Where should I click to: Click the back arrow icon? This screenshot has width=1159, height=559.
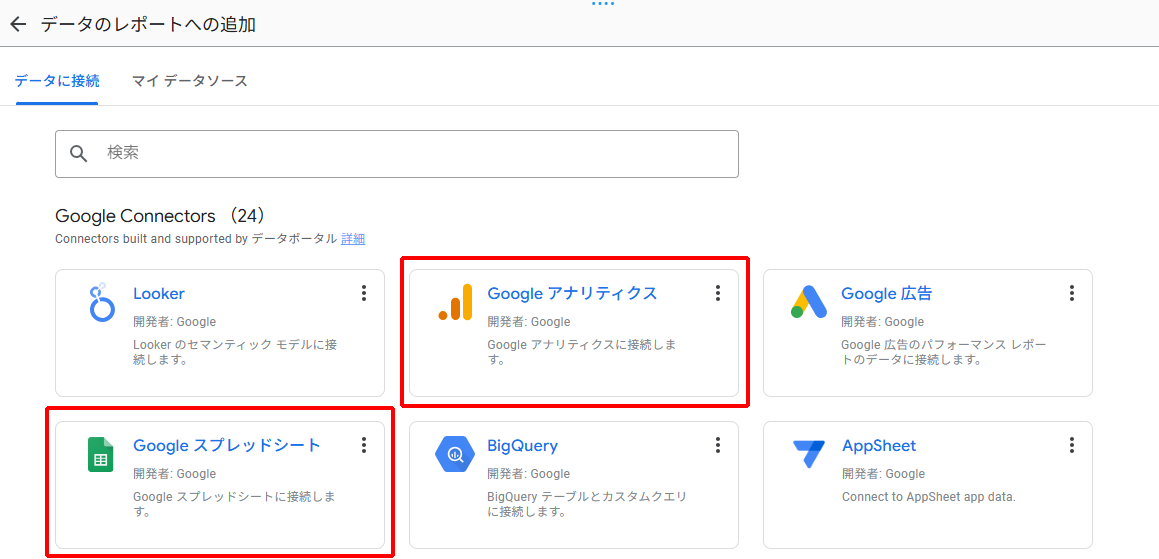pyautogui.click(x=18, y=24)
